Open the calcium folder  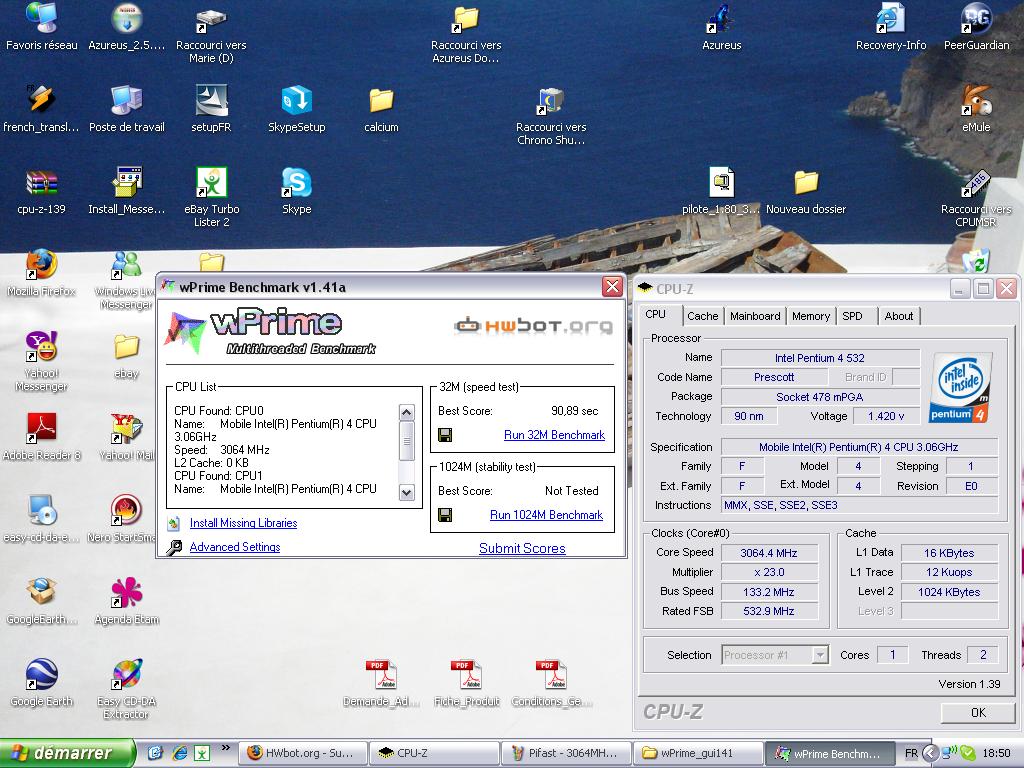click(x=381, y=109)
